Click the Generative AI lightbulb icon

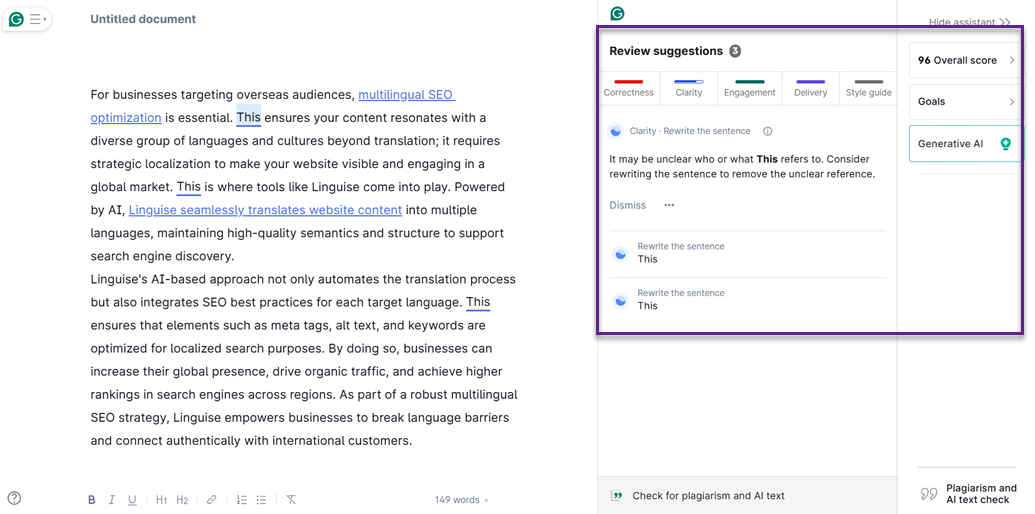pos(1005,143)
